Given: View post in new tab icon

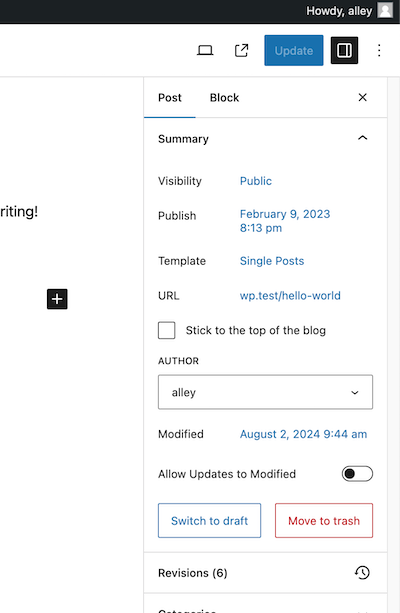Looking at the screenshot, I should [241, 50].
